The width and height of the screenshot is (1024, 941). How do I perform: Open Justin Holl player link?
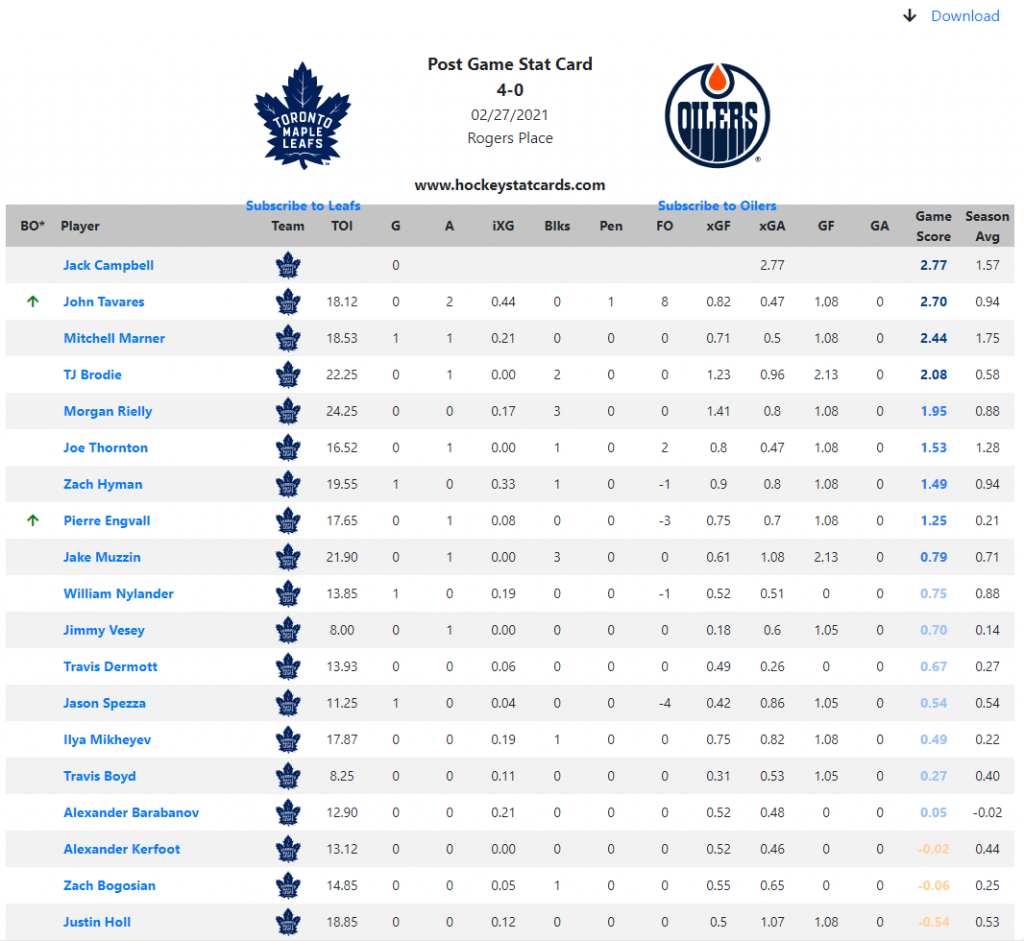click(x=97, y=922)
